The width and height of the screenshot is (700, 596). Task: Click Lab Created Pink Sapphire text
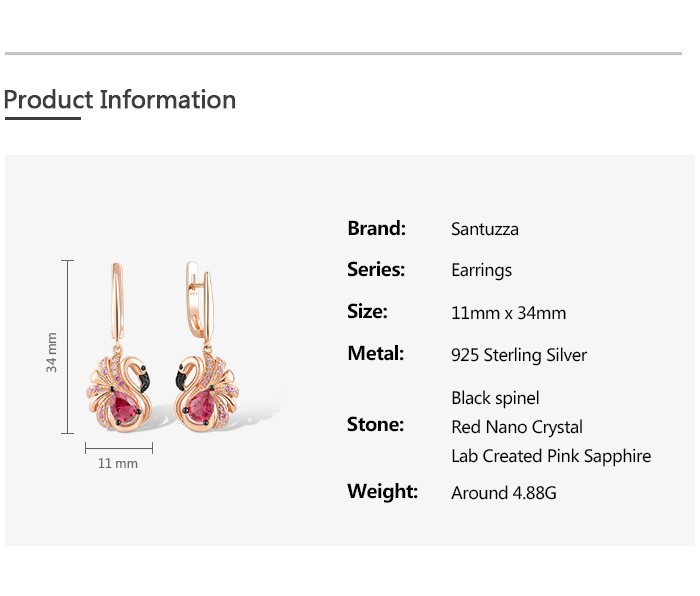tap(550, 456)
